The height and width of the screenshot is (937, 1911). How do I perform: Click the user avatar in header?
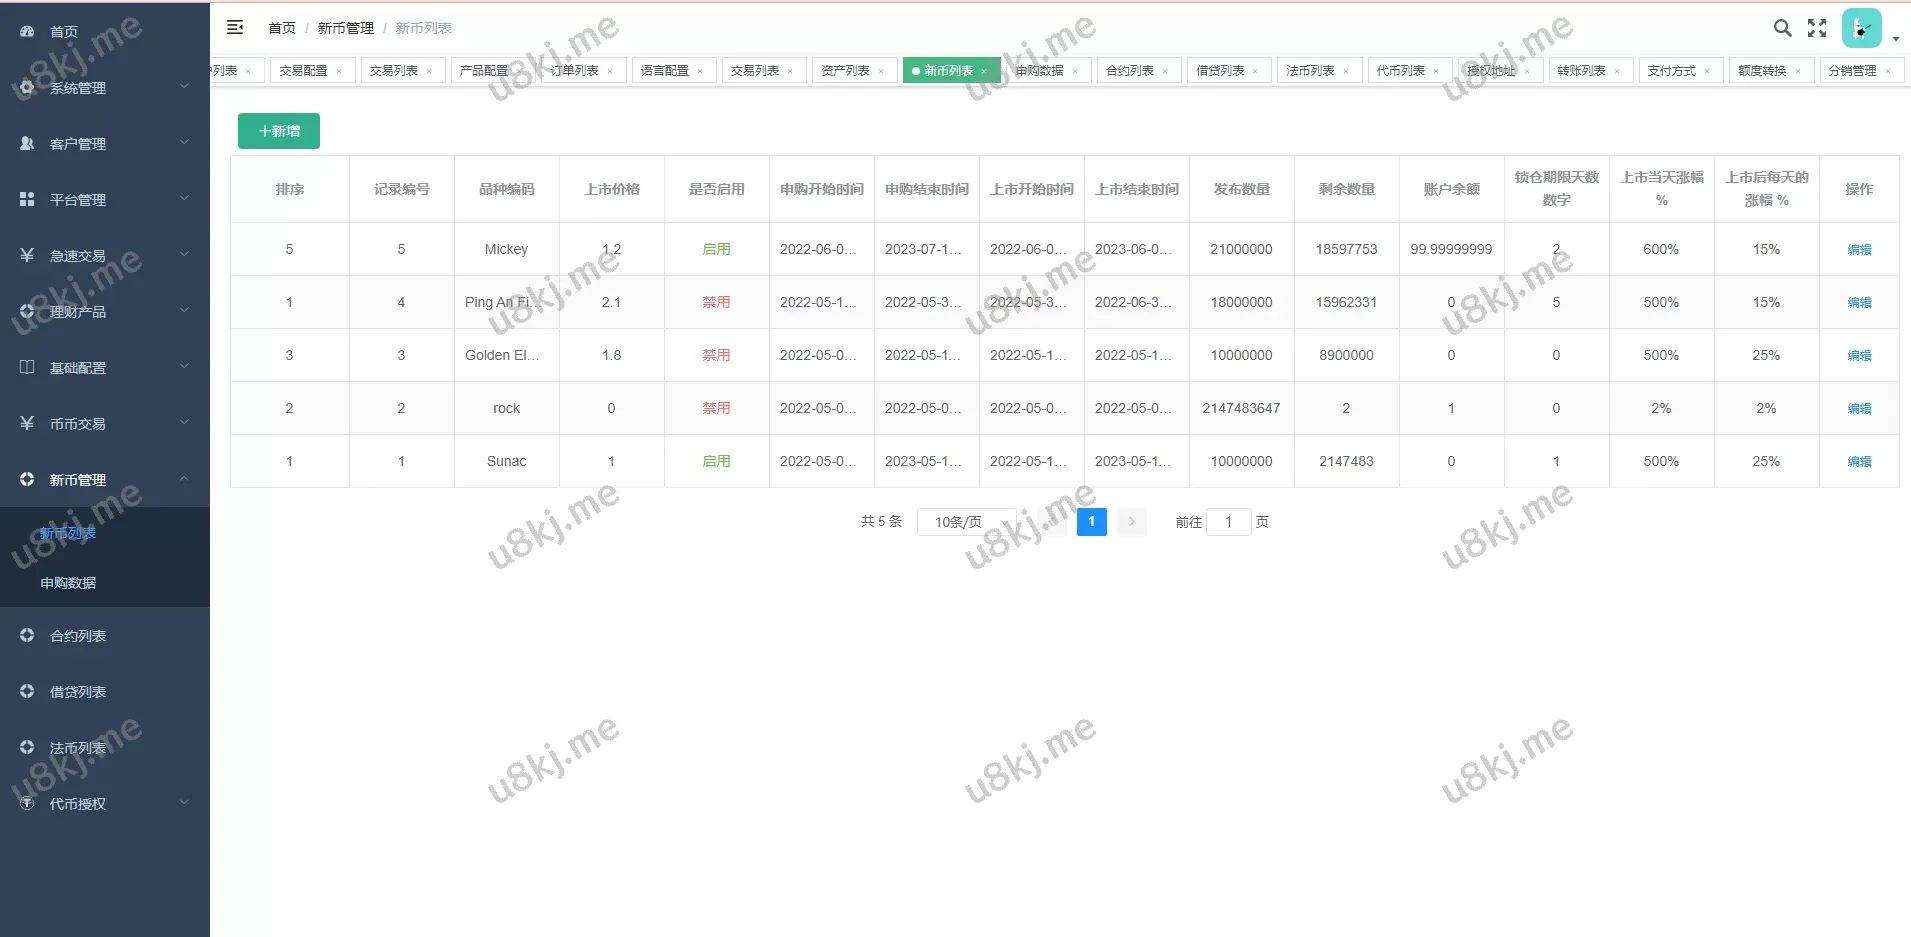pyautogui.click(x=1861, y=29)
